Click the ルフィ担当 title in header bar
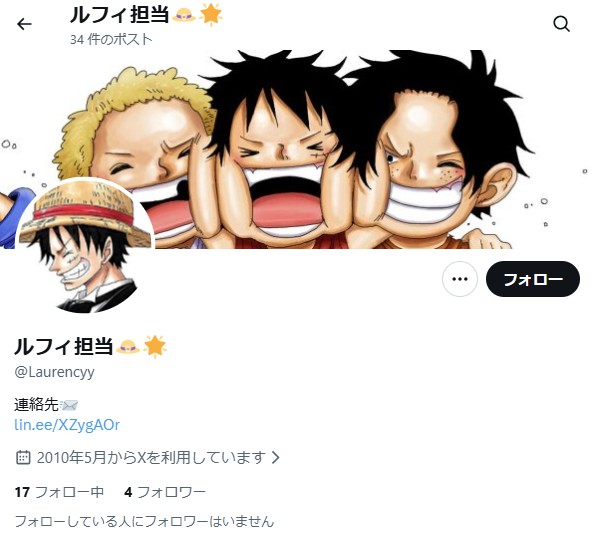The image size is (593, 548). (x=120, y=15)
